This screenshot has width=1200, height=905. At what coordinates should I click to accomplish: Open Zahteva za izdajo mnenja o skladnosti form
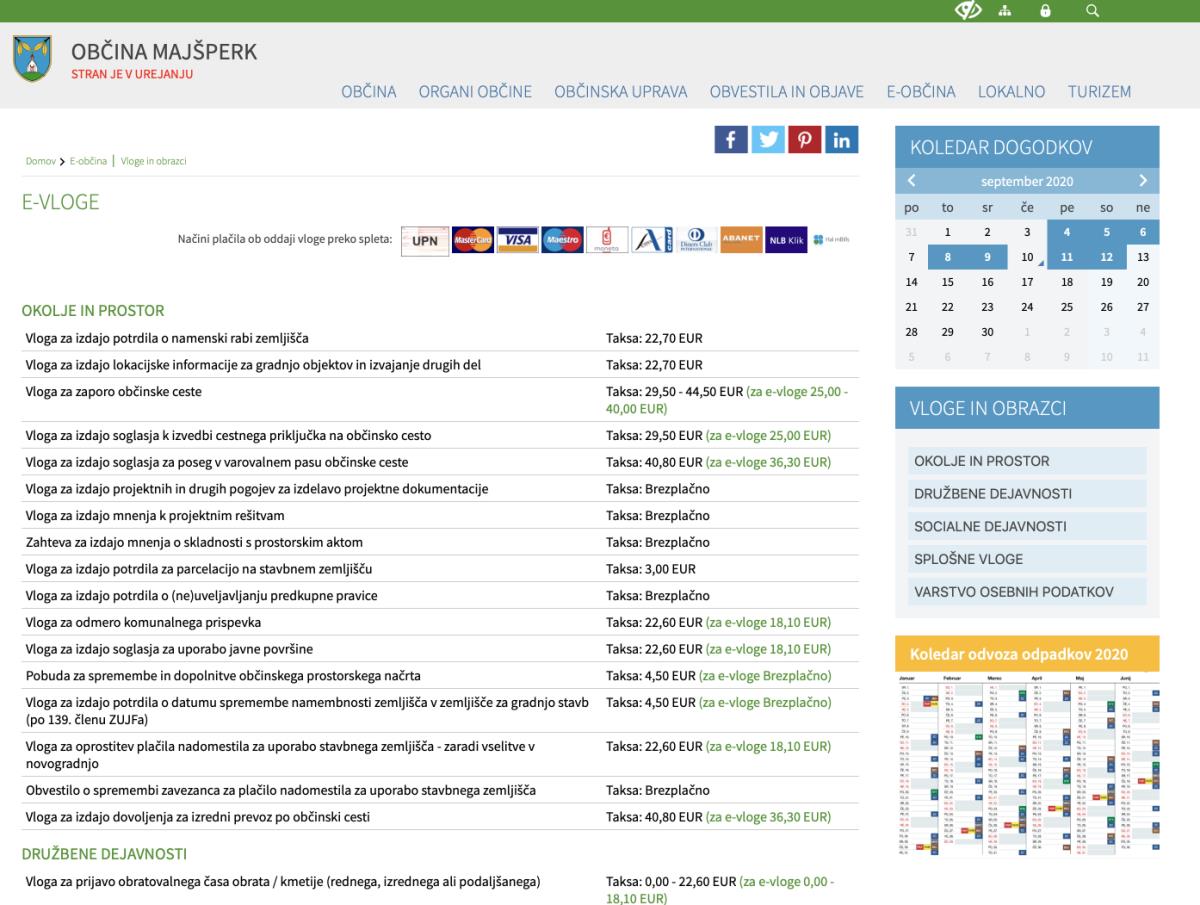(194, 542)
